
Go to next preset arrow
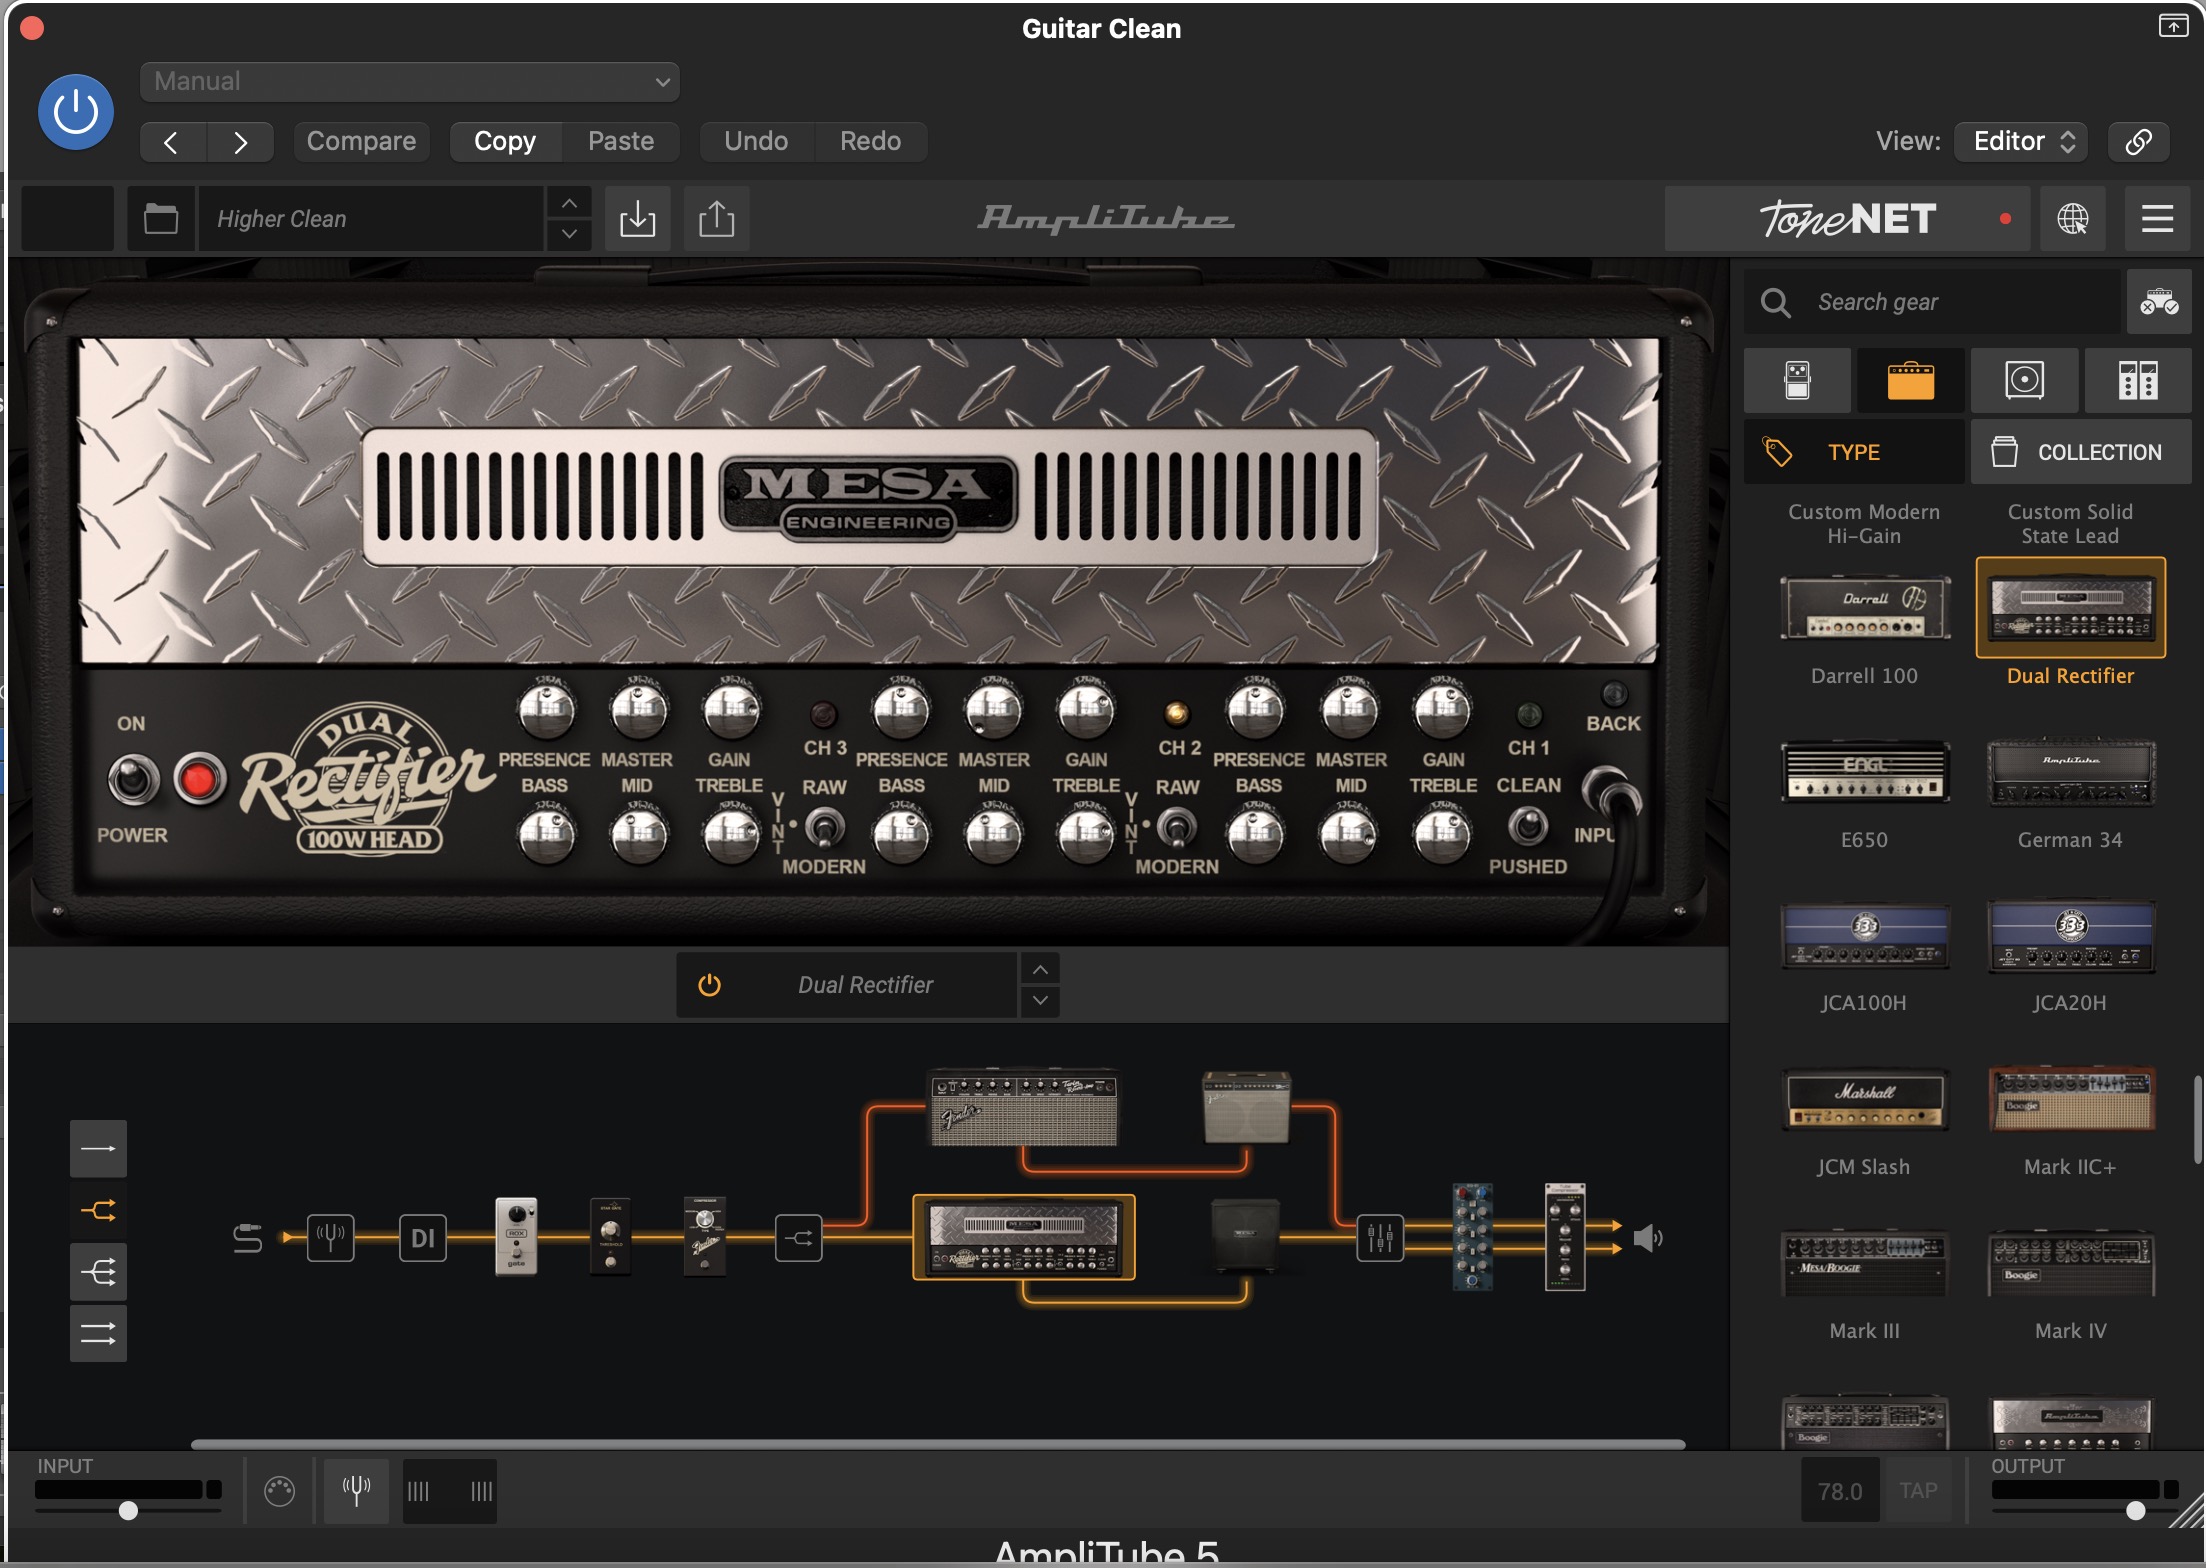240,142
